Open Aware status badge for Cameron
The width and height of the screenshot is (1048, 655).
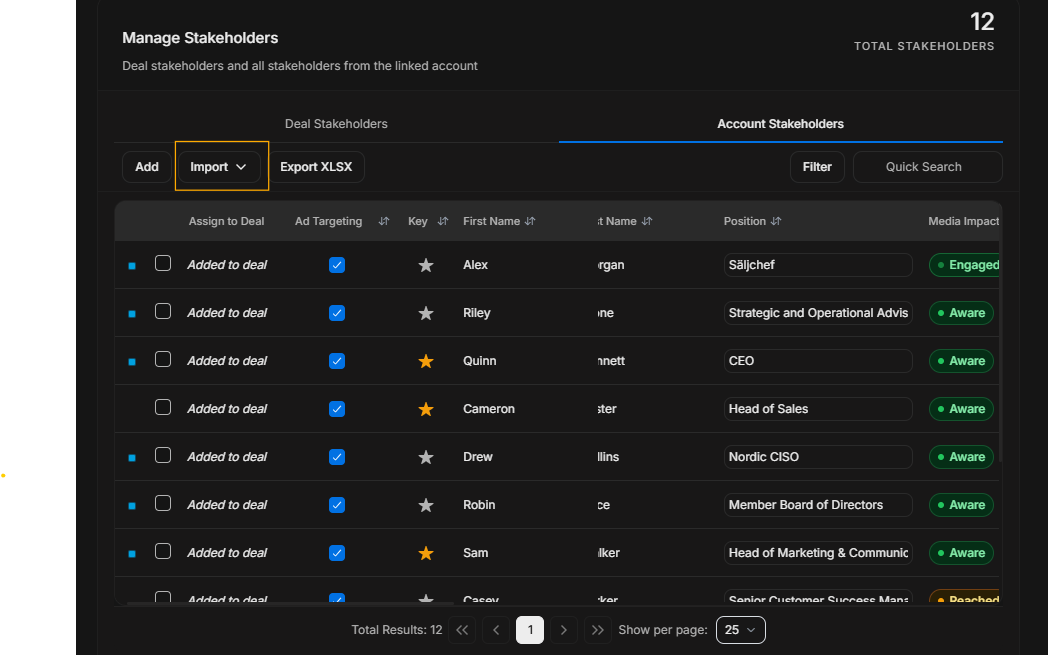coord(961,409)
